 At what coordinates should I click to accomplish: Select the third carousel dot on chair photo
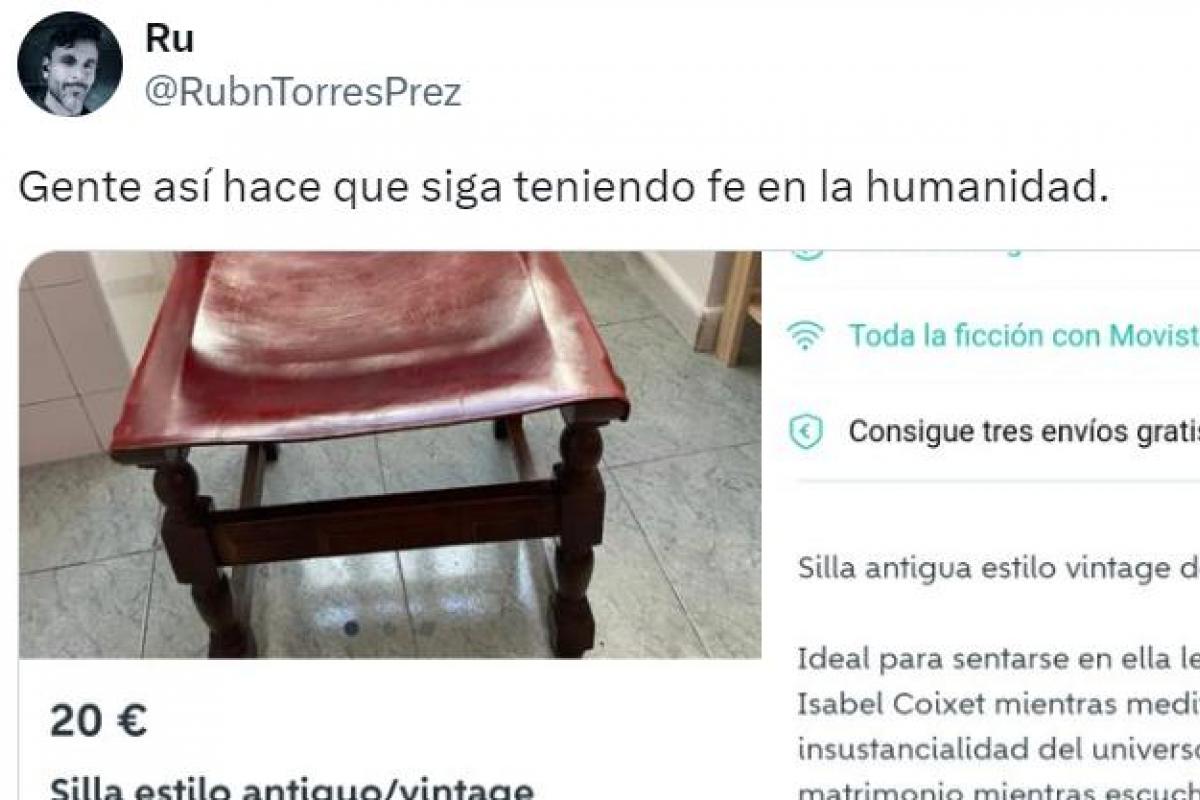(x=426, y=628)
